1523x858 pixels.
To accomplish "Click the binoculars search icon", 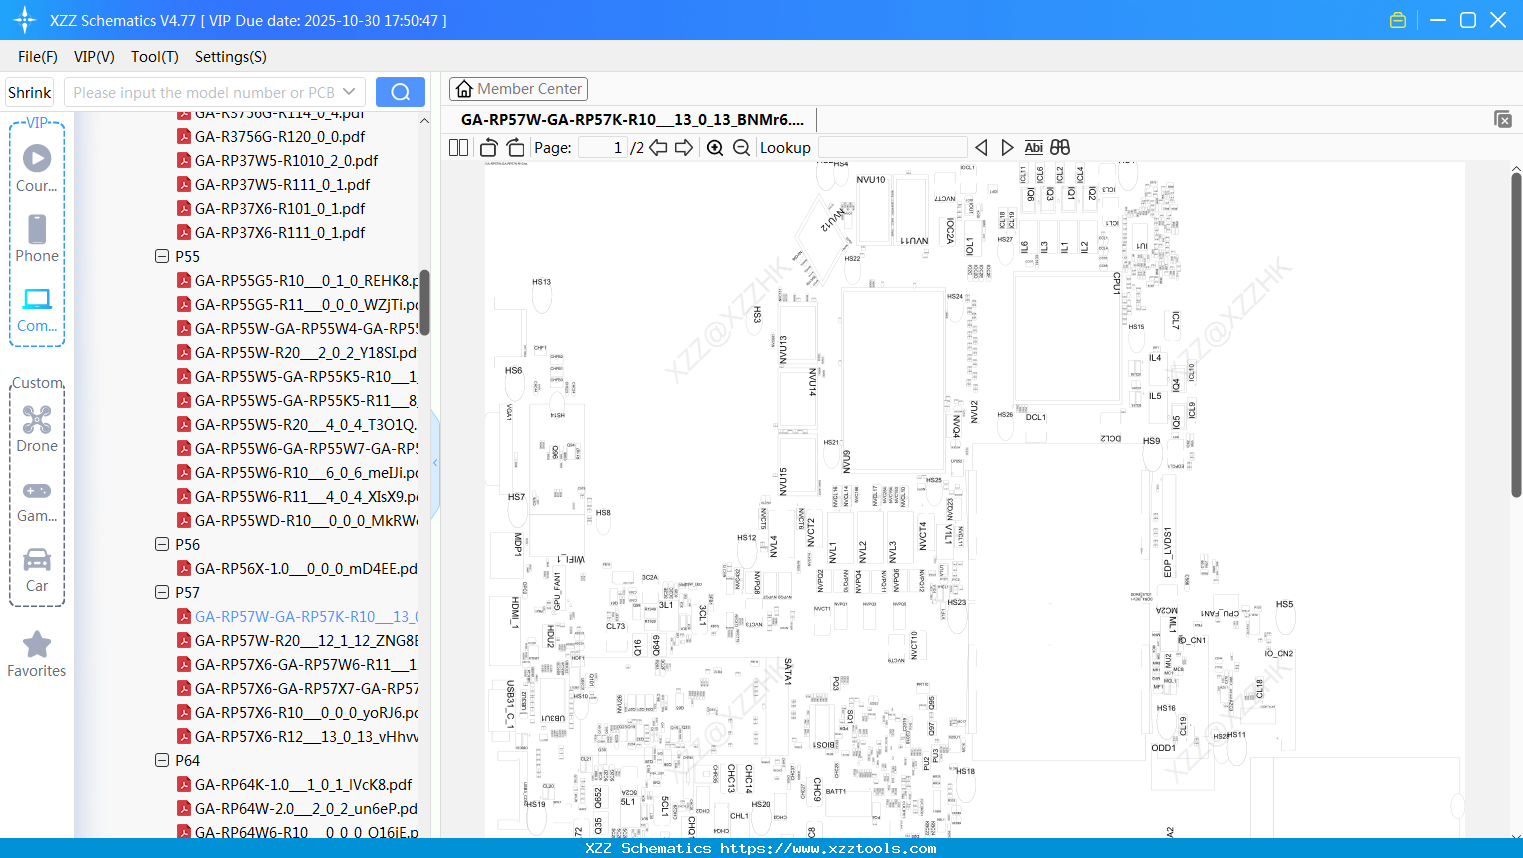I will point(1060,147).
